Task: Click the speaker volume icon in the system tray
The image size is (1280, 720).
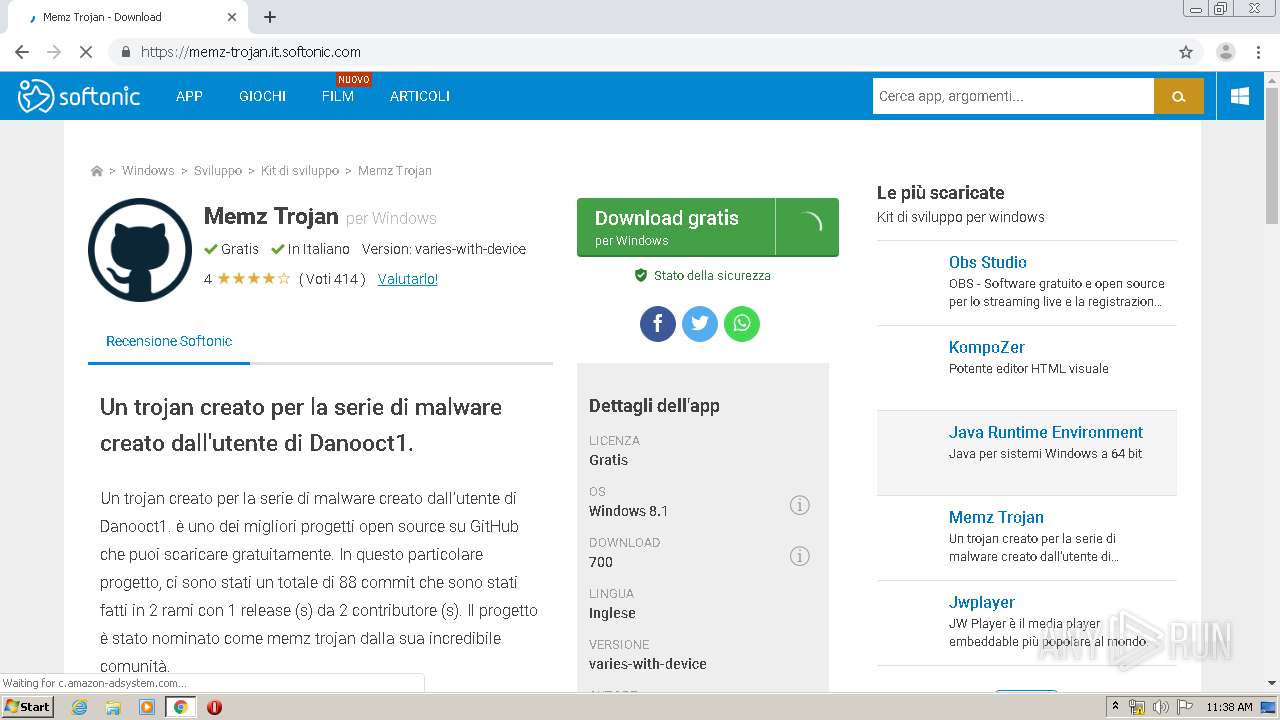Action: tap(1161, 707)
